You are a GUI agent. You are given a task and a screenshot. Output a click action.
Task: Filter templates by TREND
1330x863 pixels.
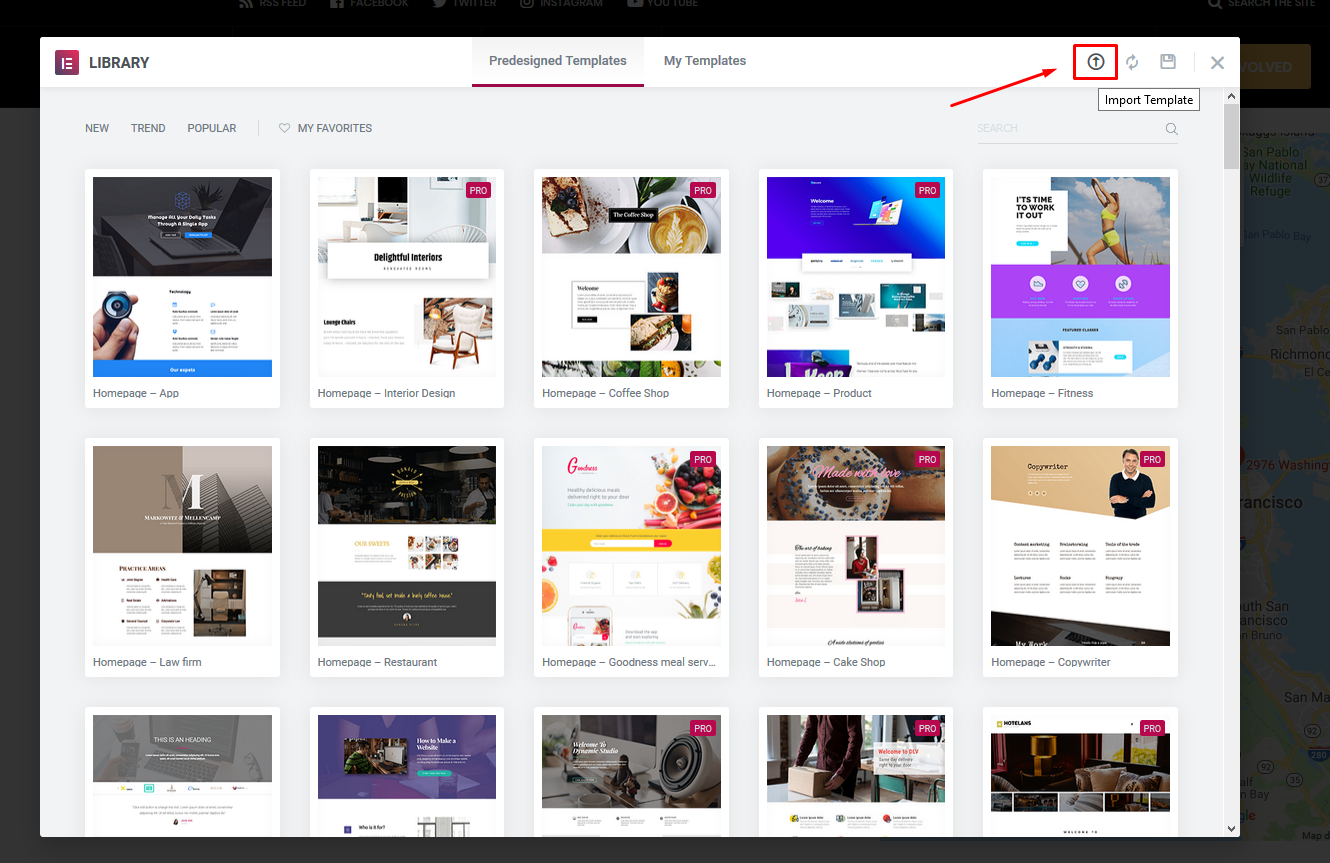pyautogui.click(x=148, y=128)
